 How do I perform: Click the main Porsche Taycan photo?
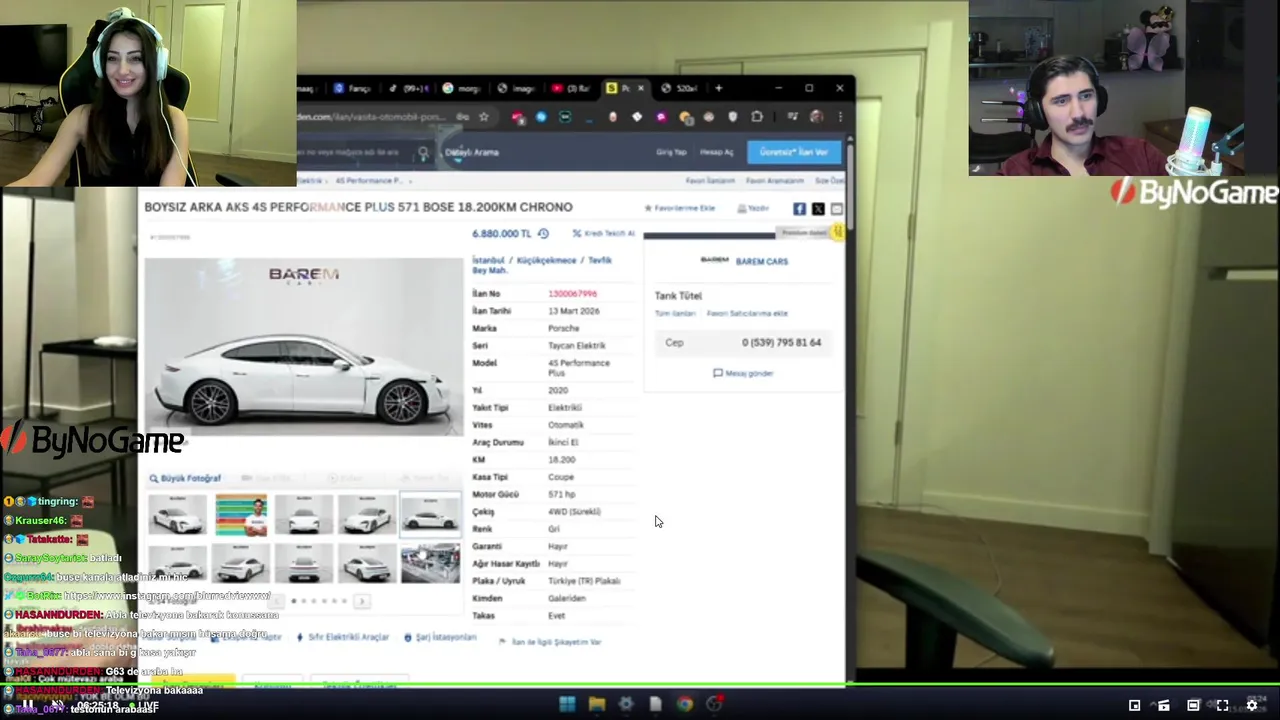(x=304, y=347)
